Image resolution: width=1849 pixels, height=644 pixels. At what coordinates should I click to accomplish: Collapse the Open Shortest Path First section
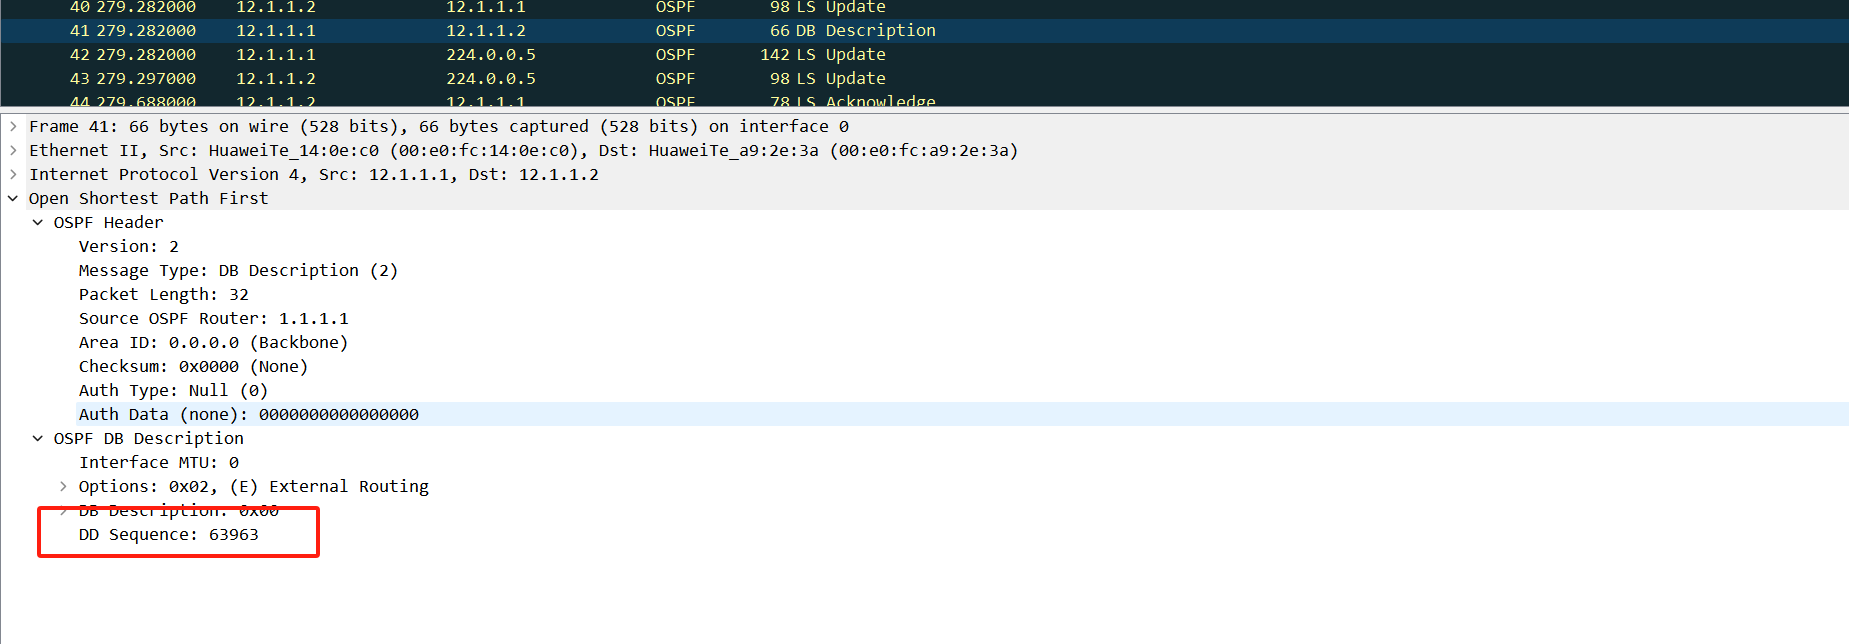pyautogui.click(x=13, y=198)
